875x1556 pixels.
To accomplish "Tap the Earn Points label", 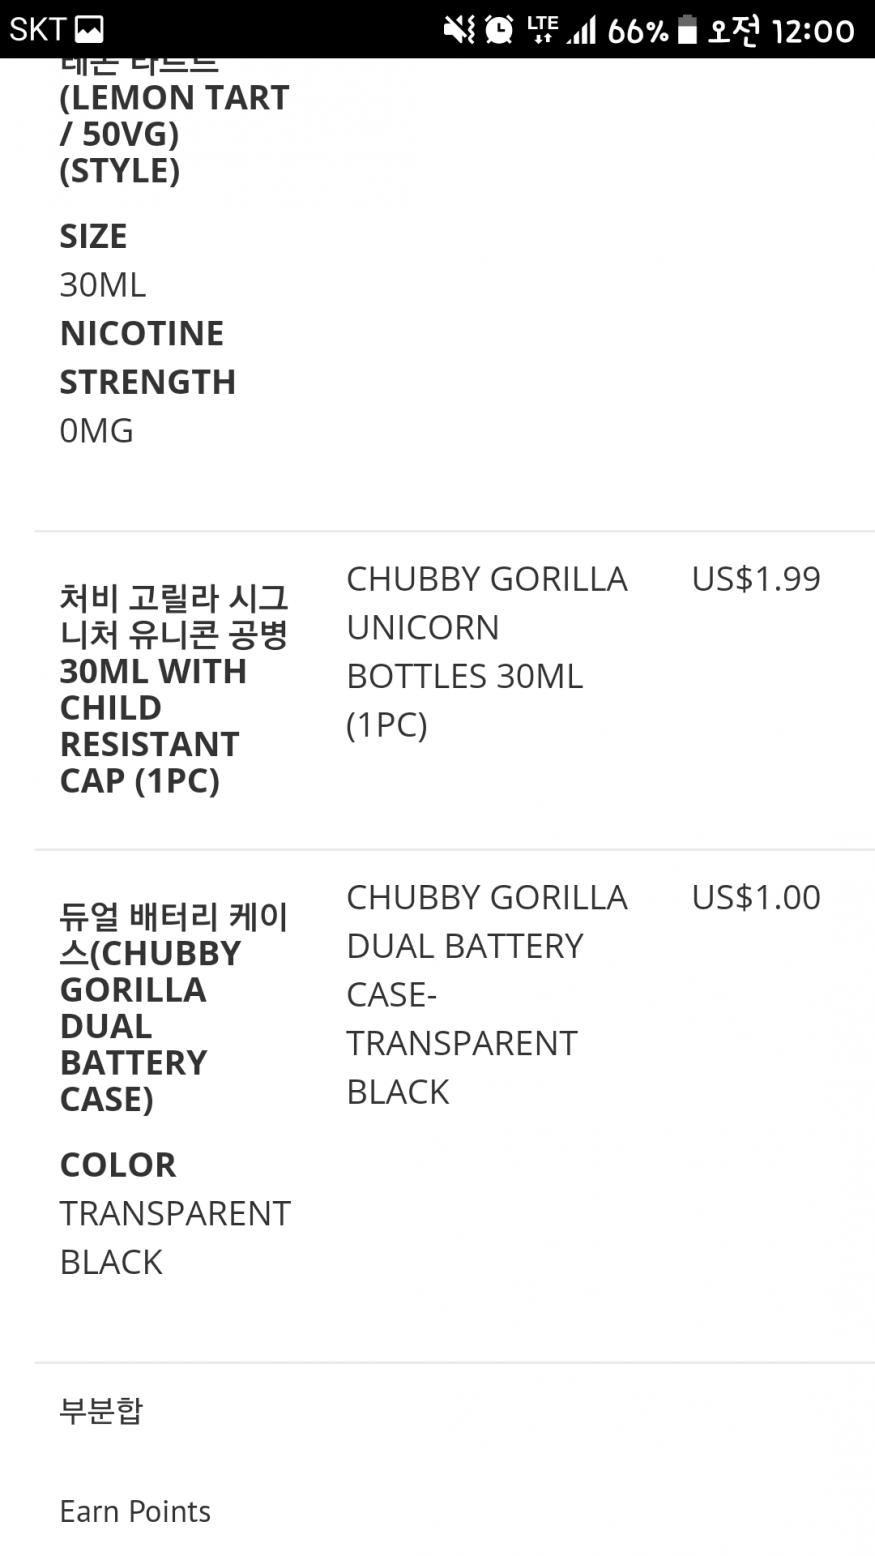I will [135, 1511].
